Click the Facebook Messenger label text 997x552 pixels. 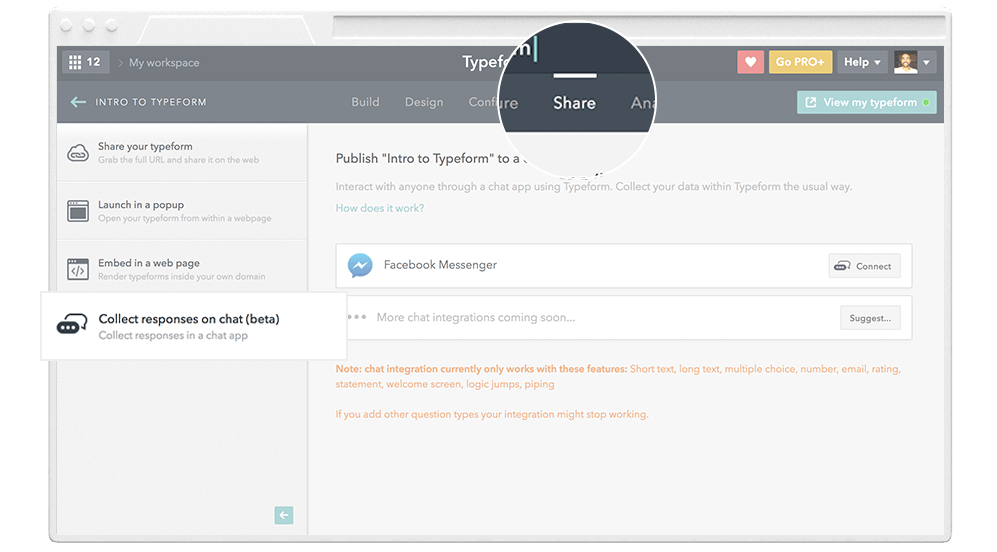(440, 265)
